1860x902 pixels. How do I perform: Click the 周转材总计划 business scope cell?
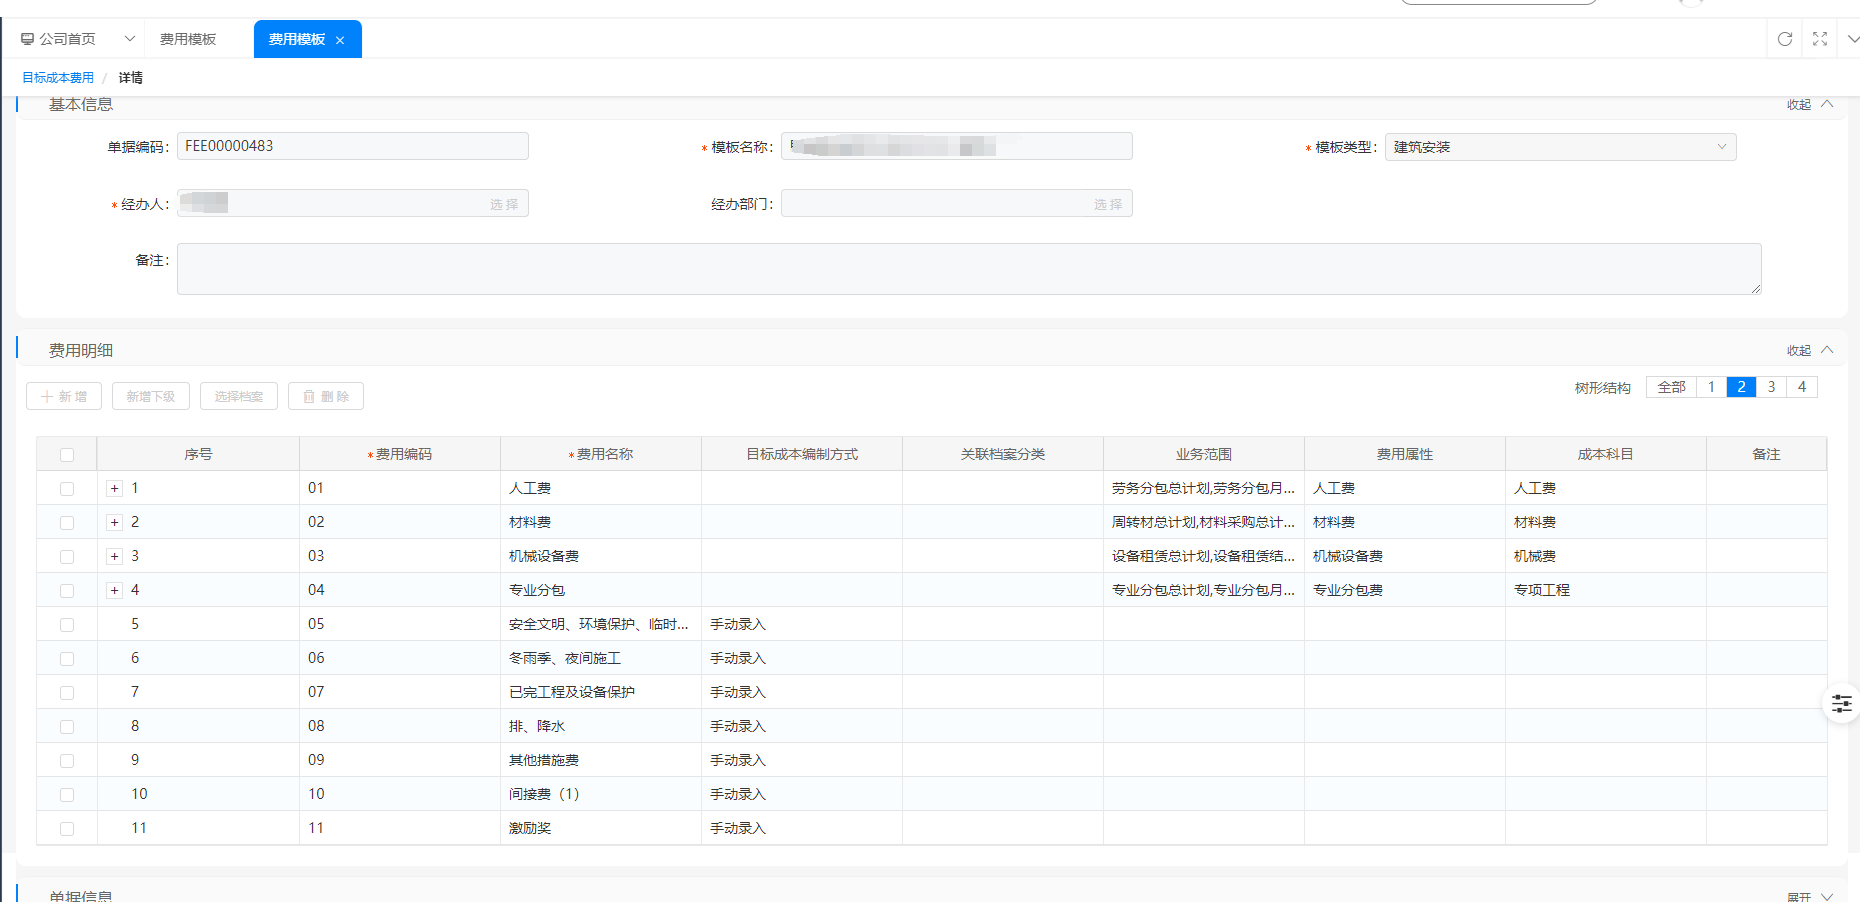point(1203,522)
